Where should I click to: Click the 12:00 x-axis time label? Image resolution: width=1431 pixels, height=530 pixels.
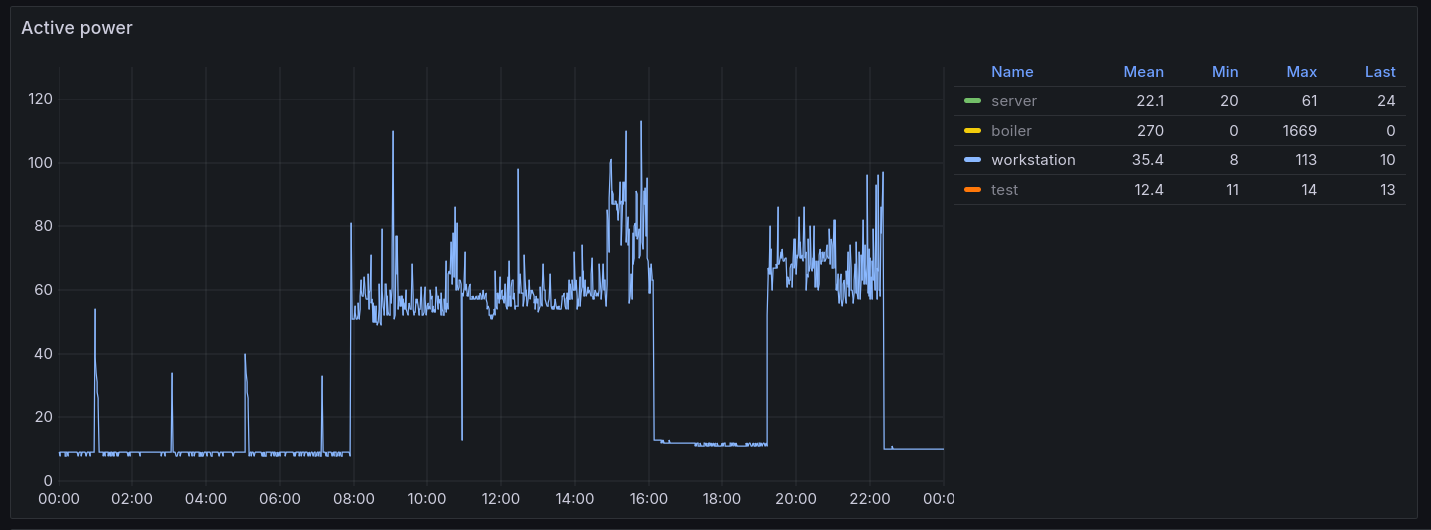click(x=501, y=498)
